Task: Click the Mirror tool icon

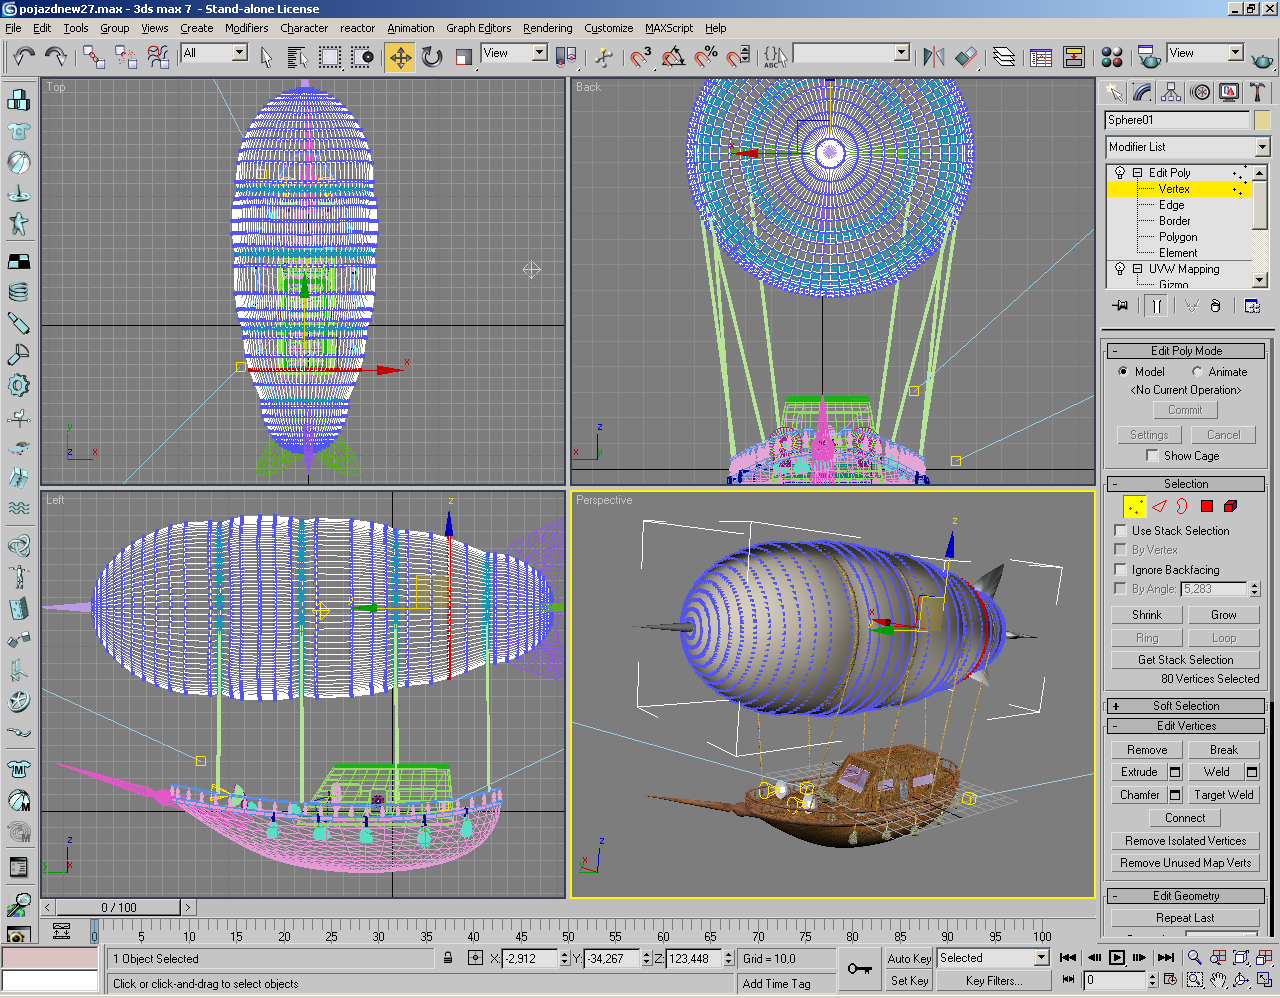Action: (x=934, y=57)
